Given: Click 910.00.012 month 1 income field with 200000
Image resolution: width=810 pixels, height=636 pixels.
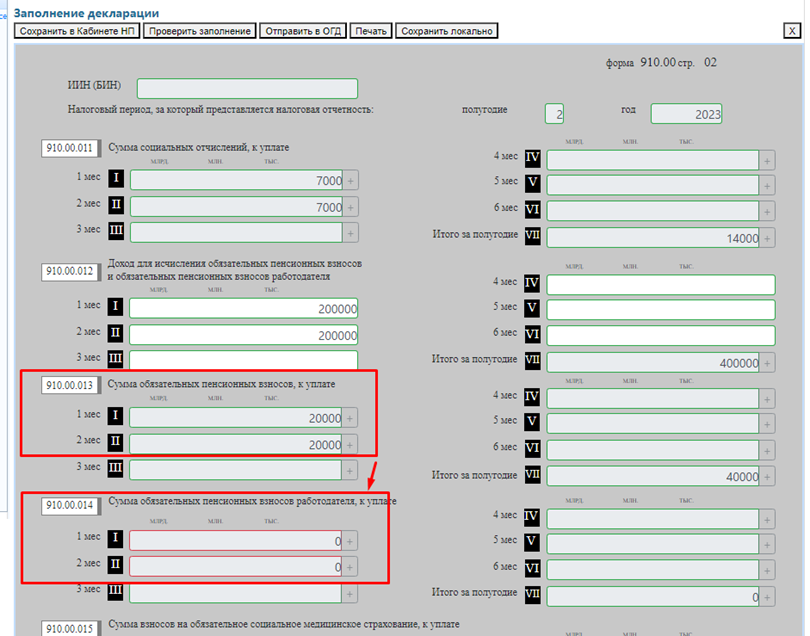Looking at the screenshot, I should pos(243,309).
